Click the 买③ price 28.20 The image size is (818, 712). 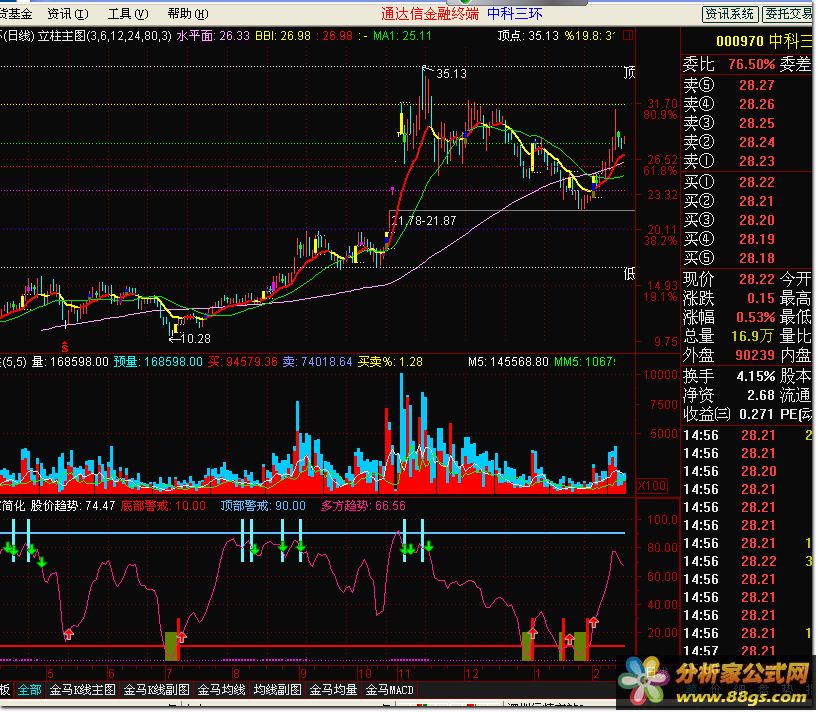[757, 220]
